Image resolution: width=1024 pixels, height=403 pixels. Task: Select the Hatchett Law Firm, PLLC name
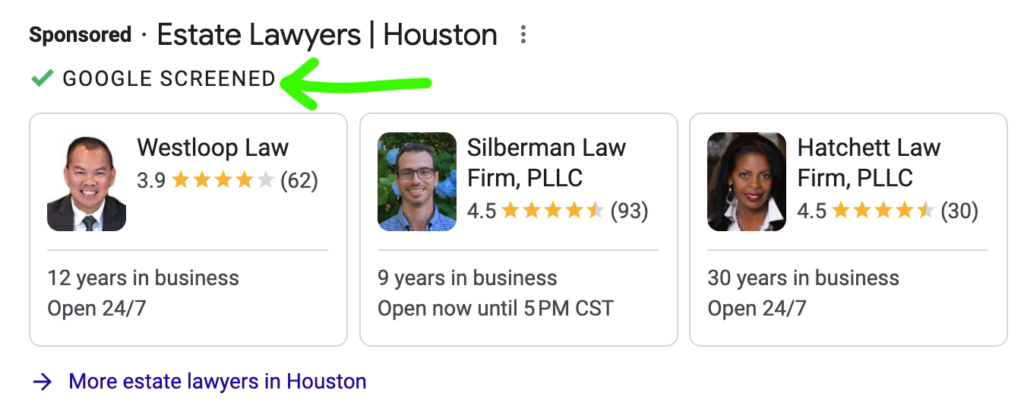[869, 163]
